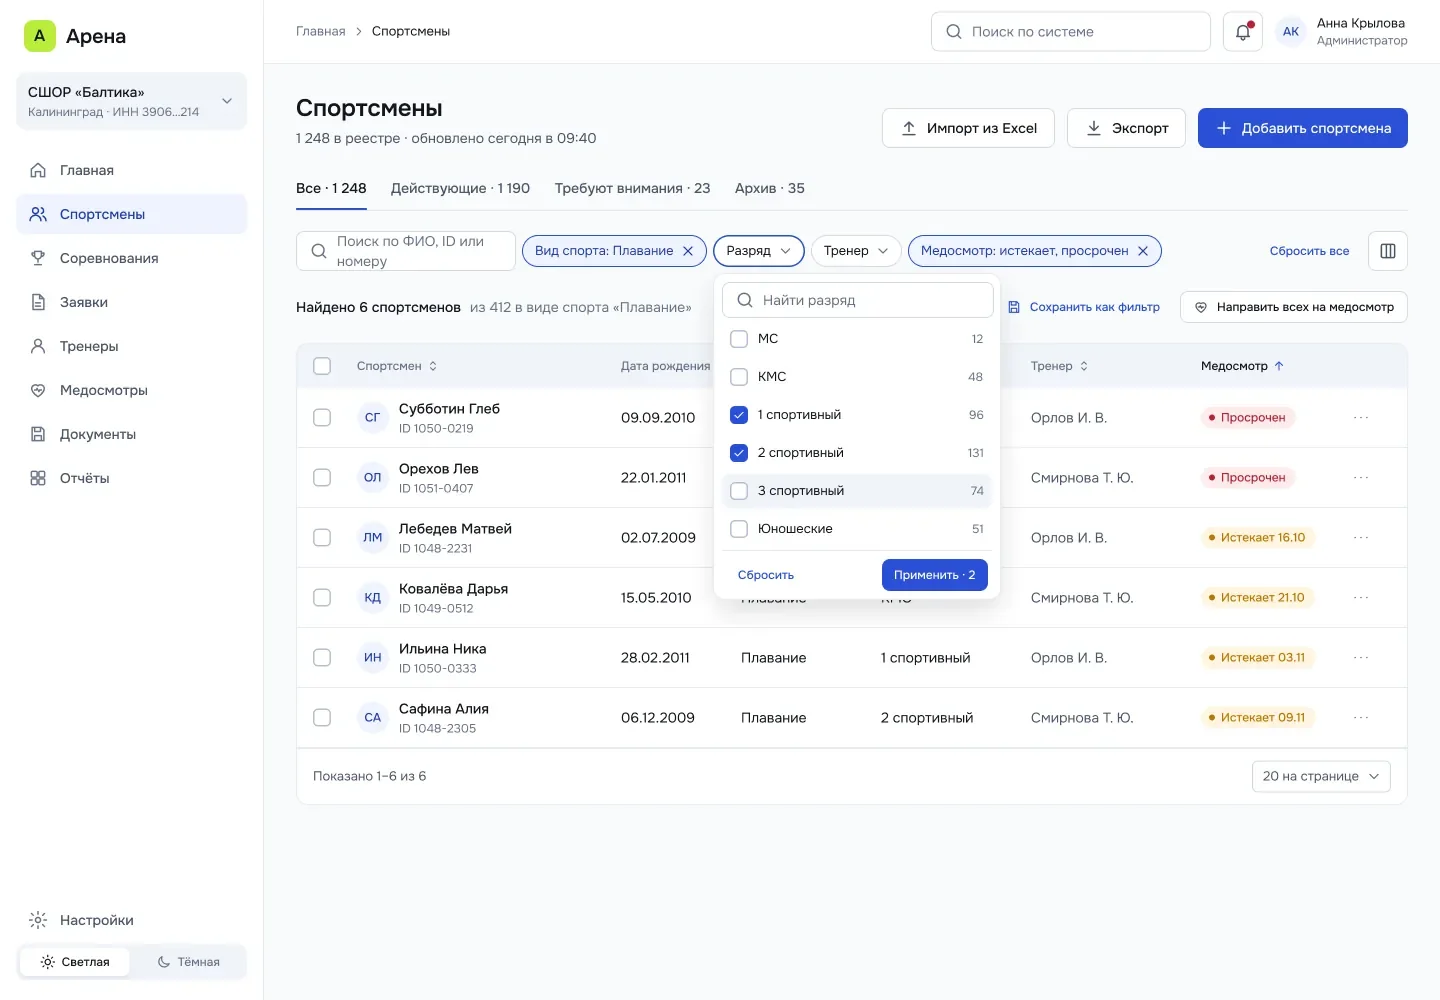The width and height of the screenshot is (1440, 1000).
Task: Remove the Плавание sport filter chip
Action: point(688,251)
